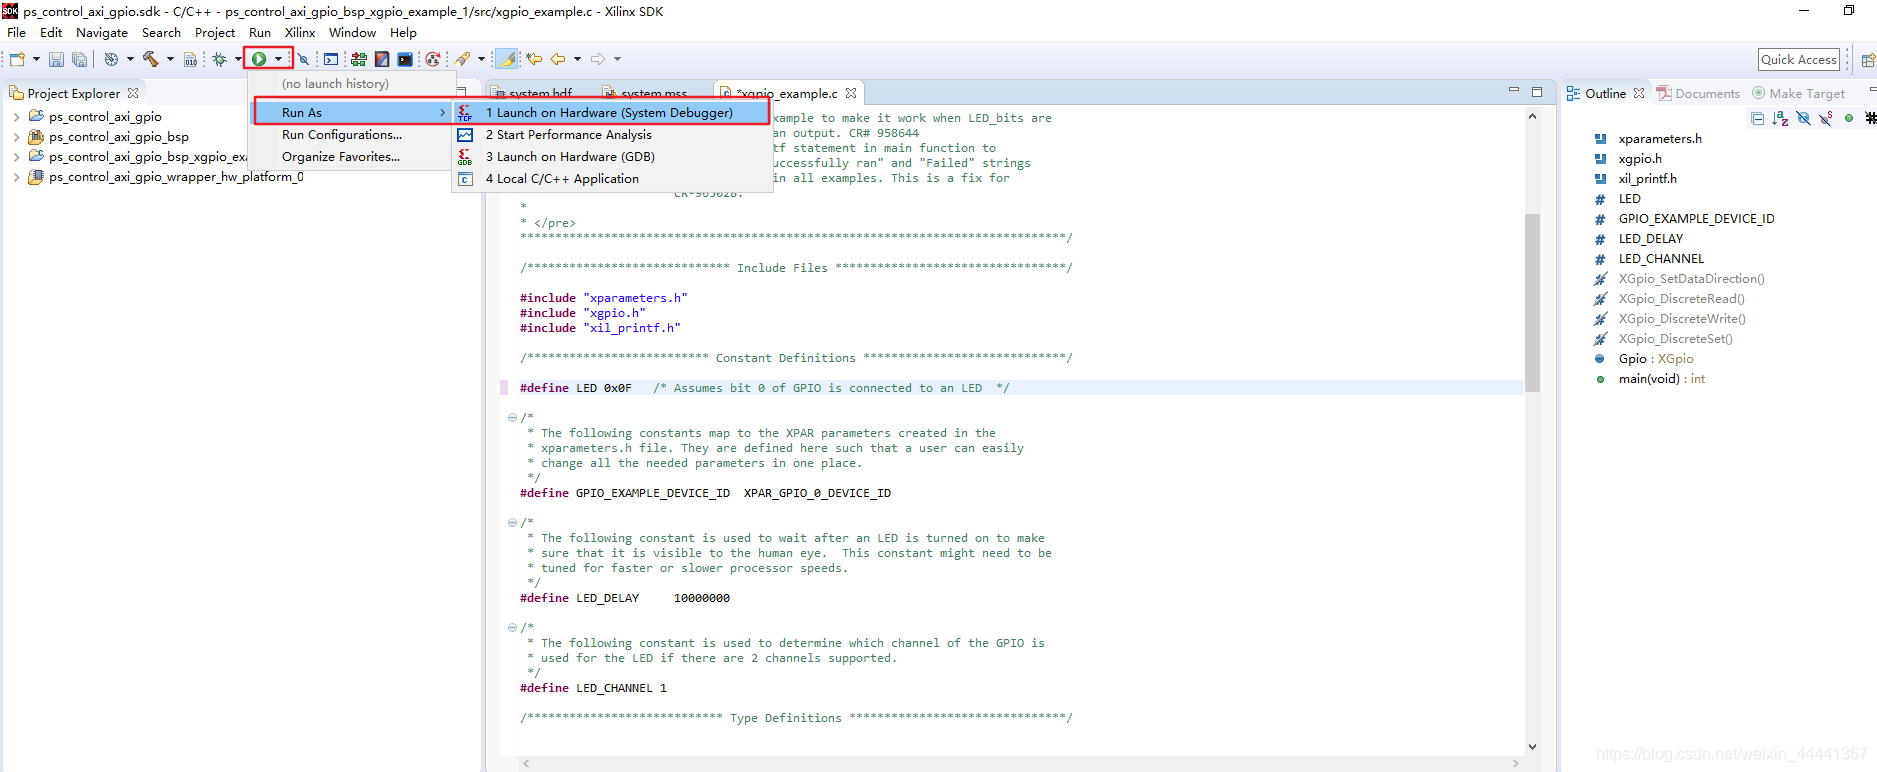Expand the ps_control_axi_gpio_bsp project
The width and height of the screenshot is (1877, 772).
pos(16,137)
